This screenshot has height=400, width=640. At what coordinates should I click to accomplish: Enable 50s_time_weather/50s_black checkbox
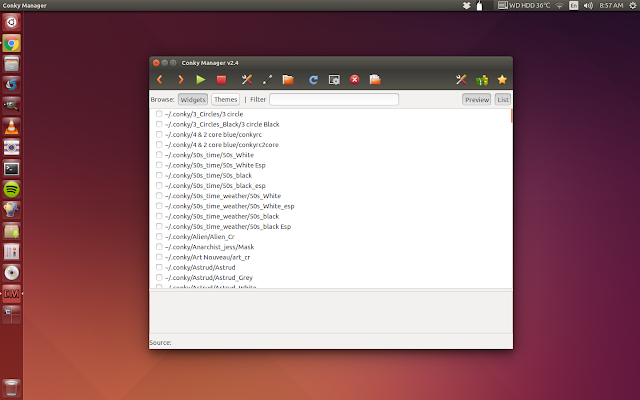(x=159, y=216)
